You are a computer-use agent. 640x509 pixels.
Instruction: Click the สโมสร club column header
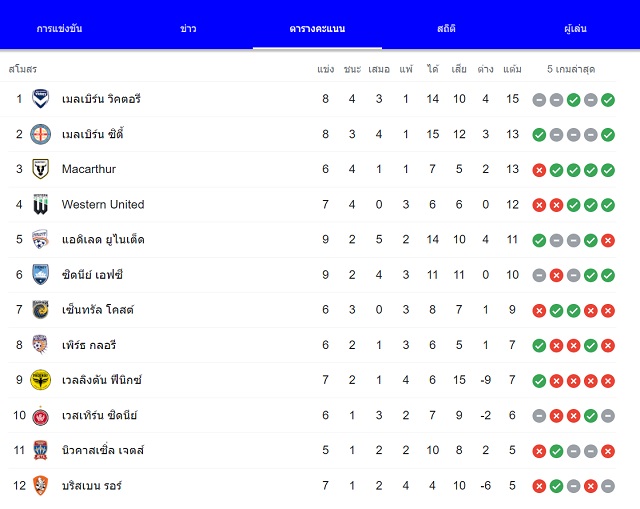point(23,69)
